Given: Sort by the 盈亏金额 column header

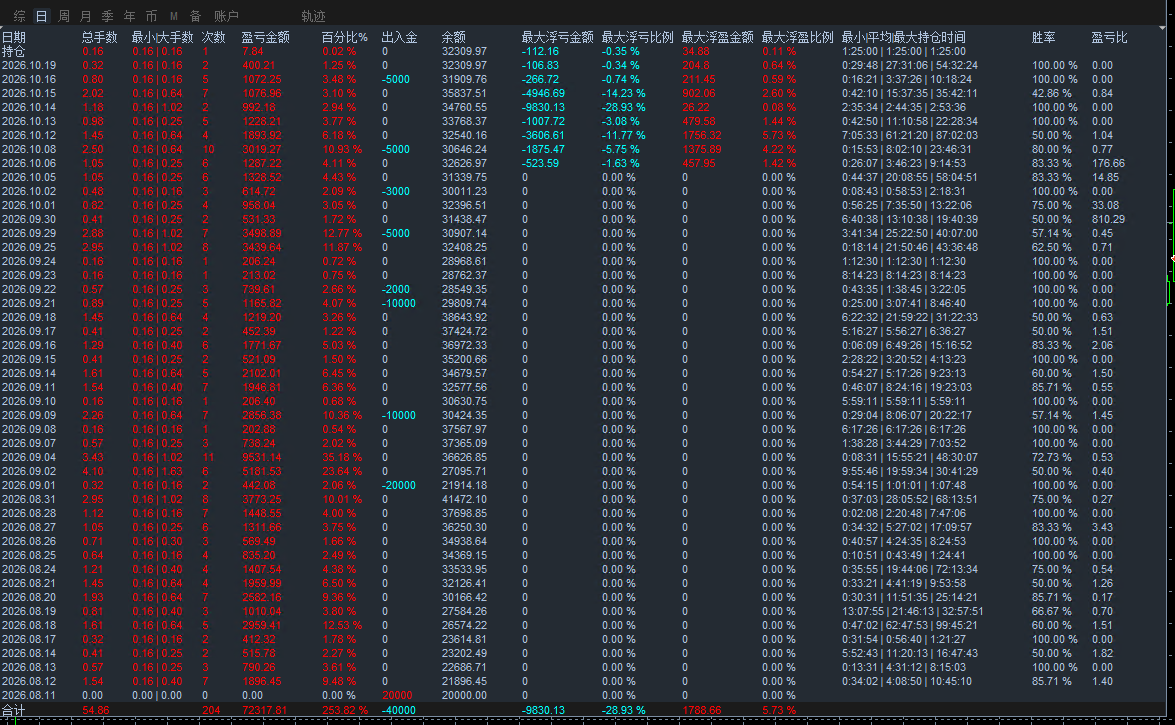Looking at the screenshot, I should (266, 37).
